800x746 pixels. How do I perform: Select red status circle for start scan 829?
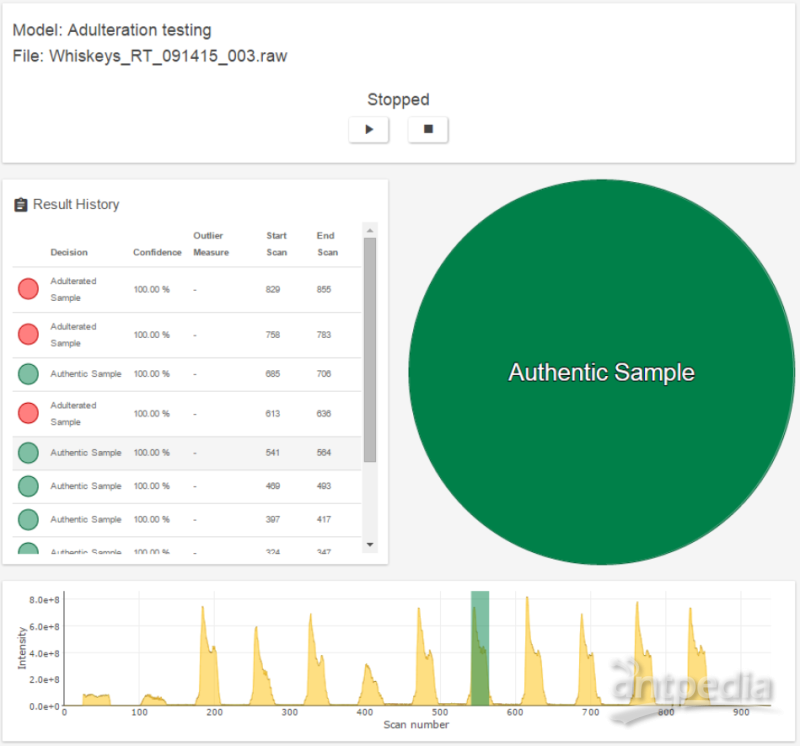click(x=28, y=290)
